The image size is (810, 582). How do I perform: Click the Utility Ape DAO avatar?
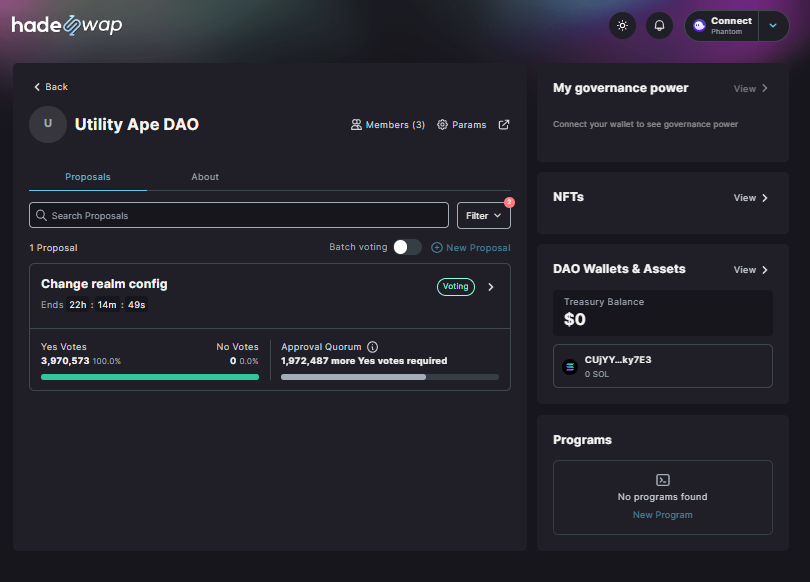[48, 124]
